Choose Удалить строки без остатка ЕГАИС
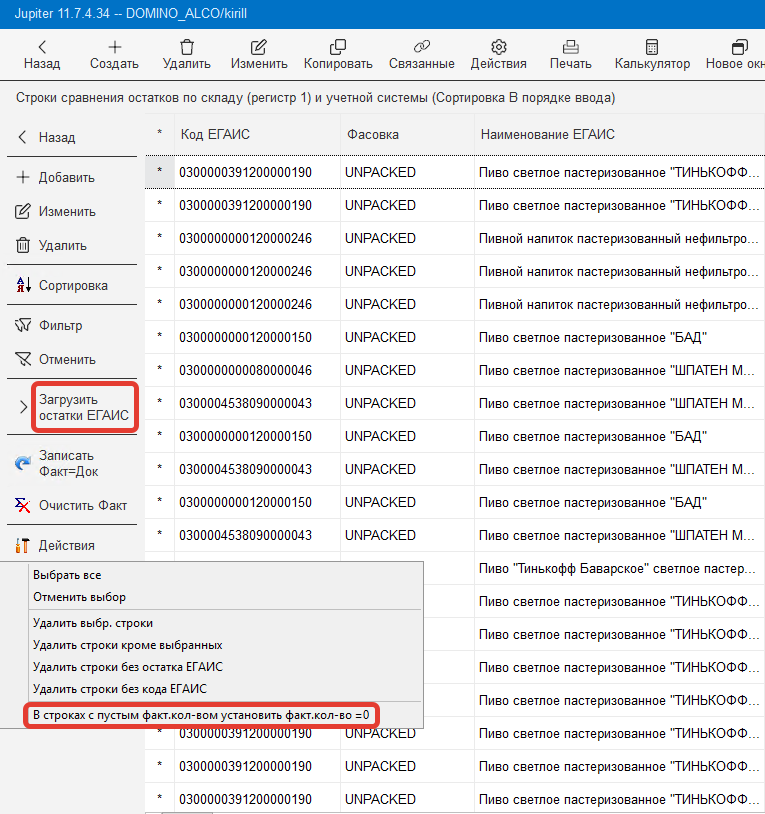 tap(128, 667)
